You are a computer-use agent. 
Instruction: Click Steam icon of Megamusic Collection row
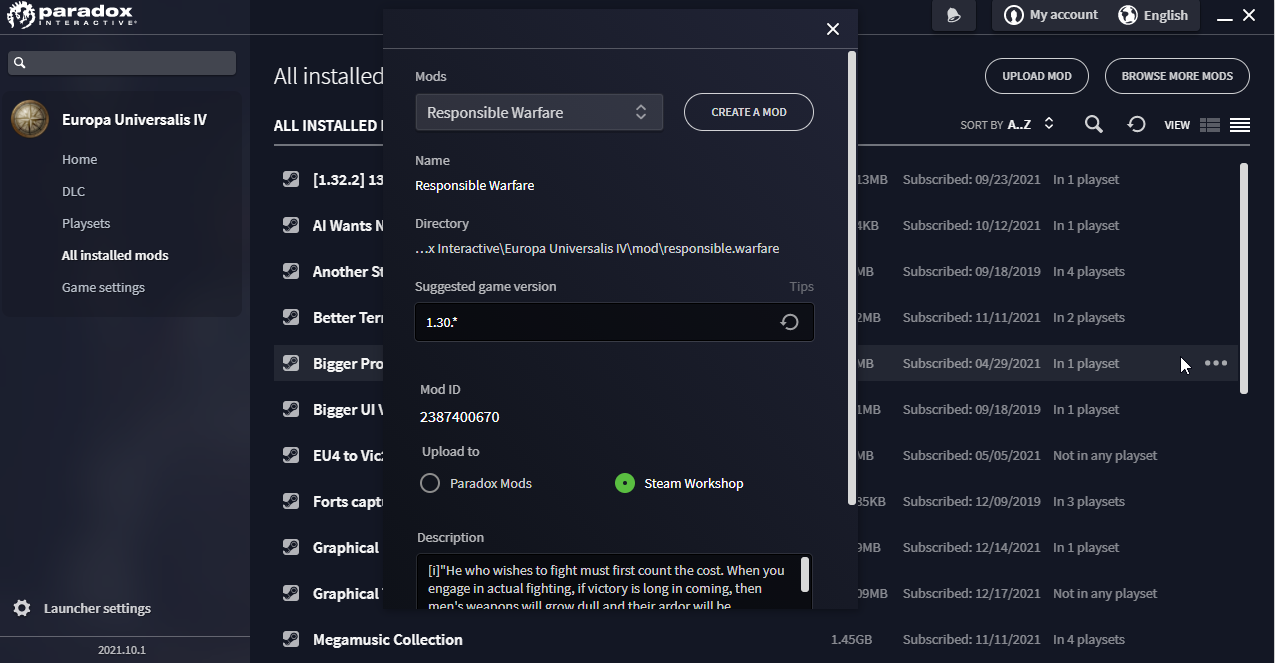click(x=290, y=640)
